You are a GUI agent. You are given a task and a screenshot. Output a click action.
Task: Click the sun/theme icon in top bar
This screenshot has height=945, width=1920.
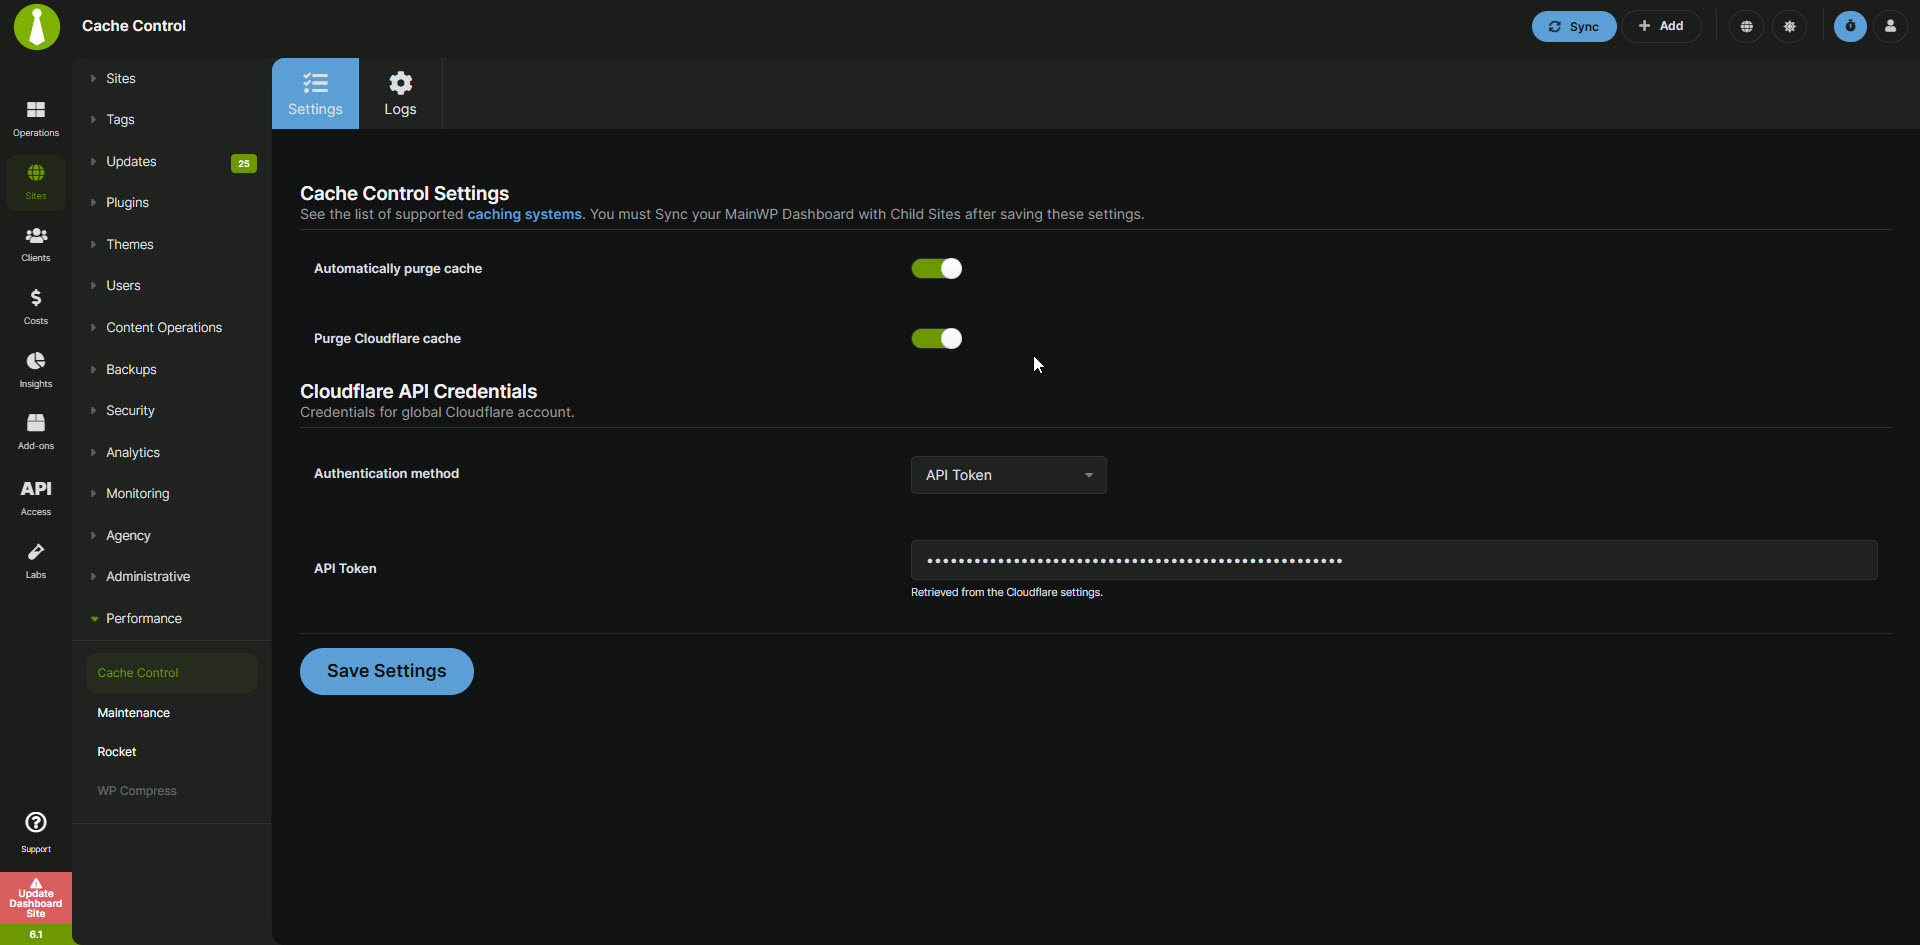[1790, 27]
